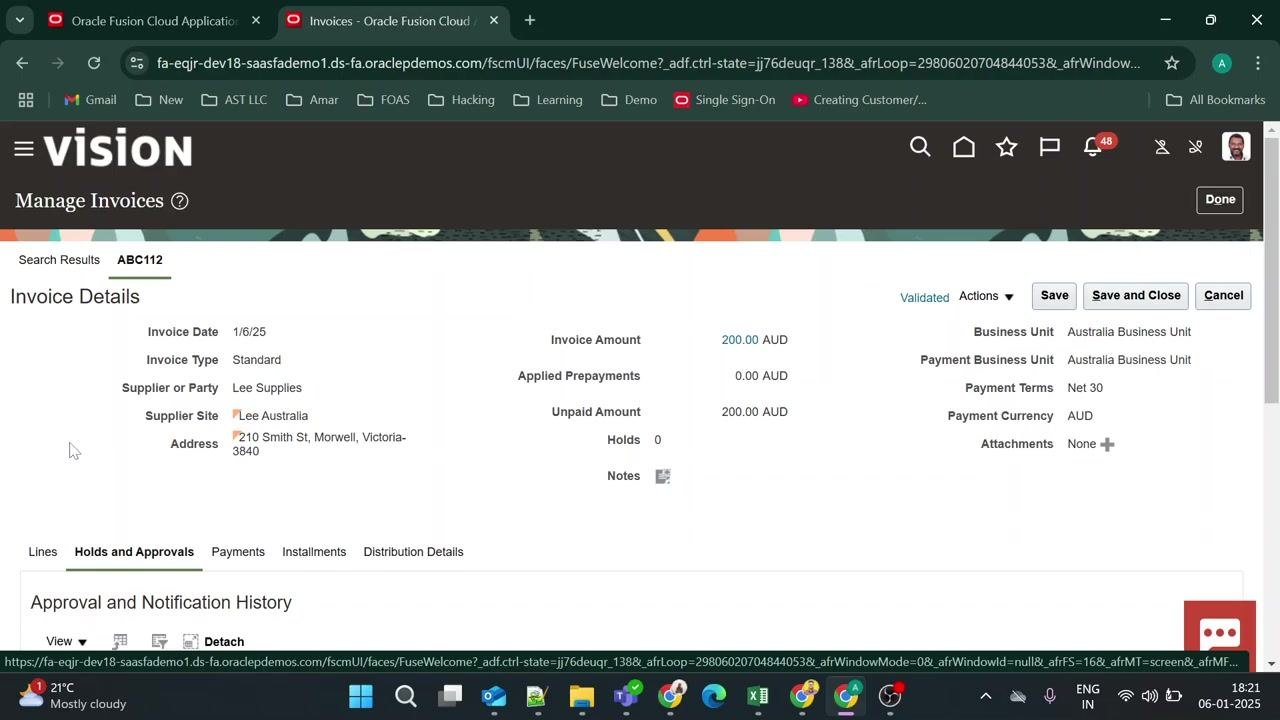Click the Done button
The height and width of the screenshot is (720, 1280).
1220,200
